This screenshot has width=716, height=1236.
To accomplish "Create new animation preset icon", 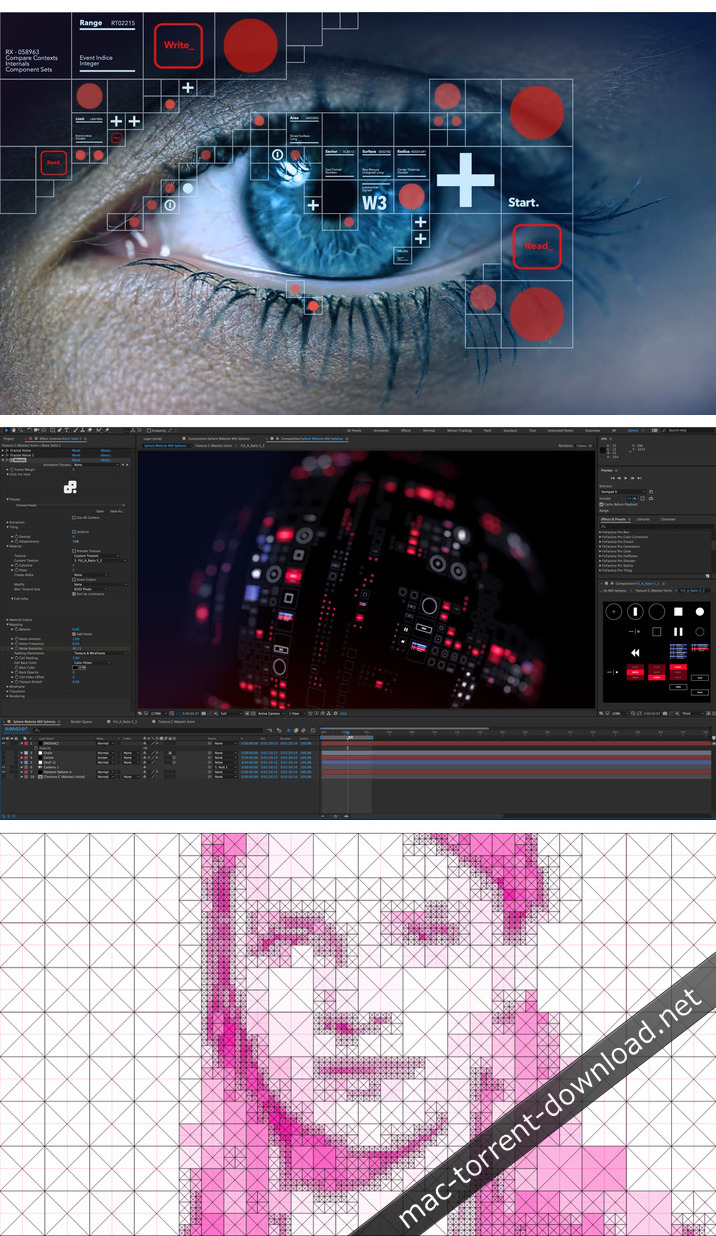I will [x=707, y=576].
